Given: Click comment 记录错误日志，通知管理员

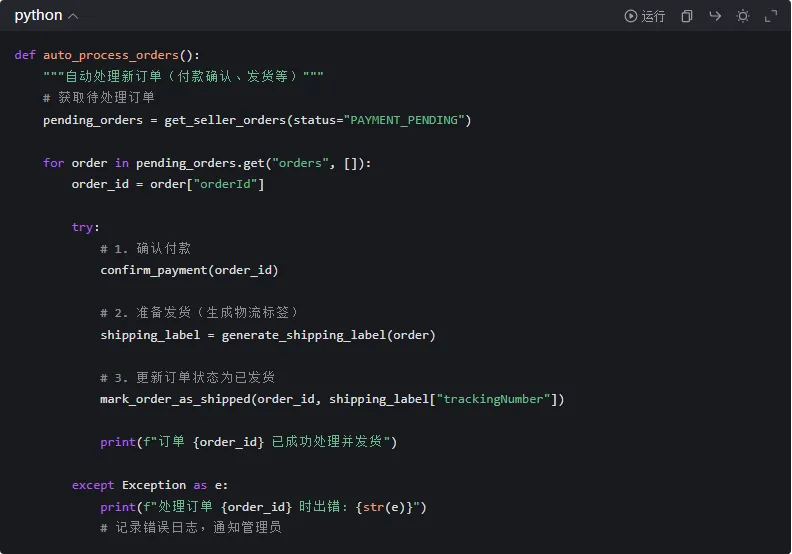Looking at the screenshot, I should click(191, 528).
